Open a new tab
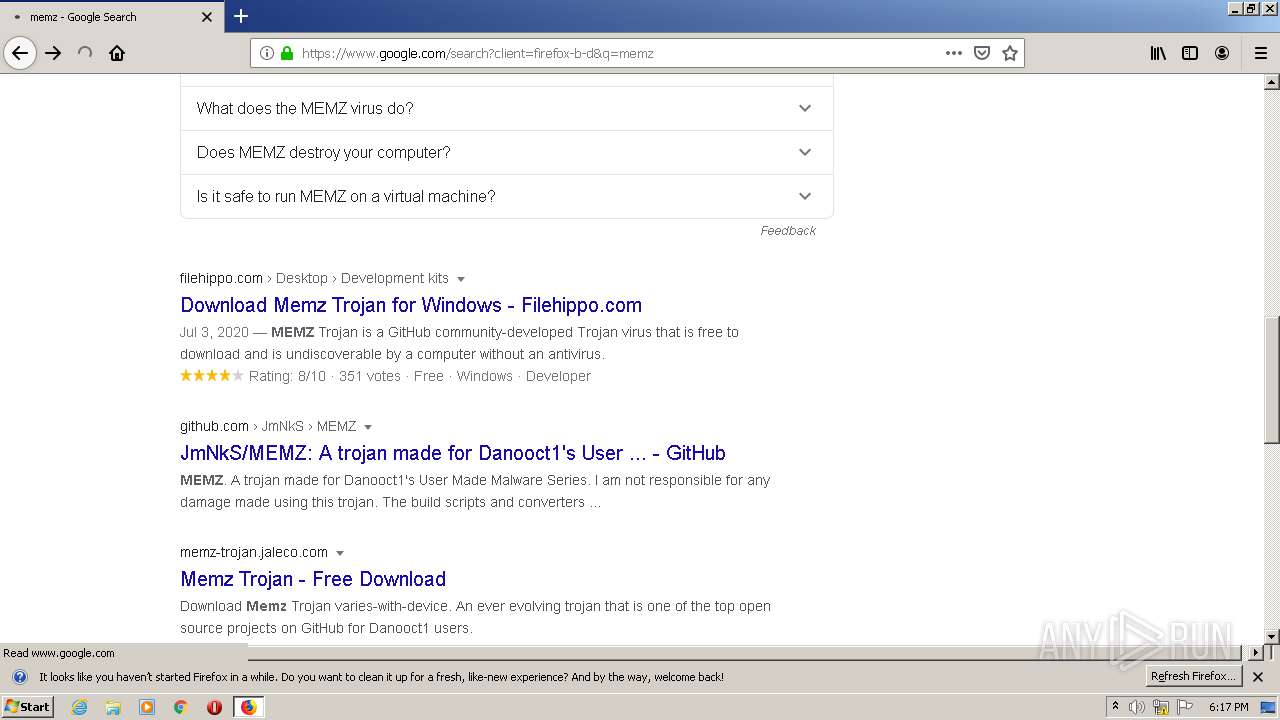This screenshot has height=720, width=1280. [241, 16]
